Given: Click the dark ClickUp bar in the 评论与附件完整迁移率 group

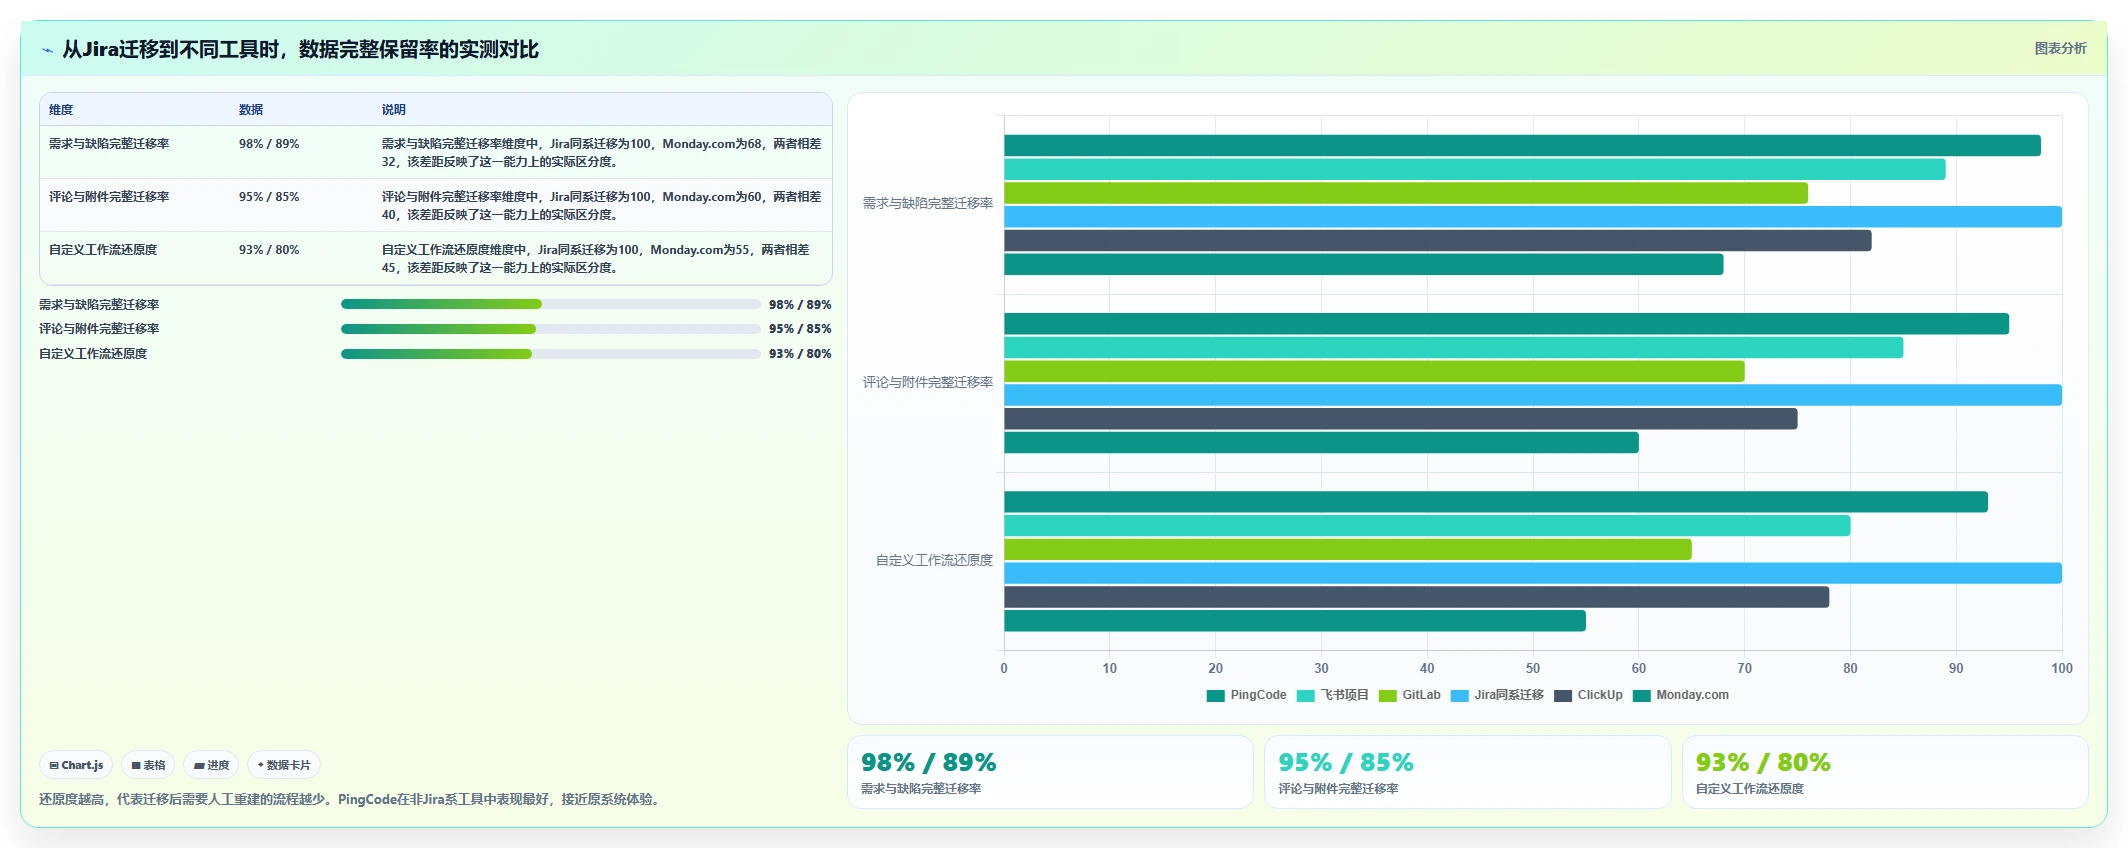Looking at the screenshot, I should tap(1401, 419).
